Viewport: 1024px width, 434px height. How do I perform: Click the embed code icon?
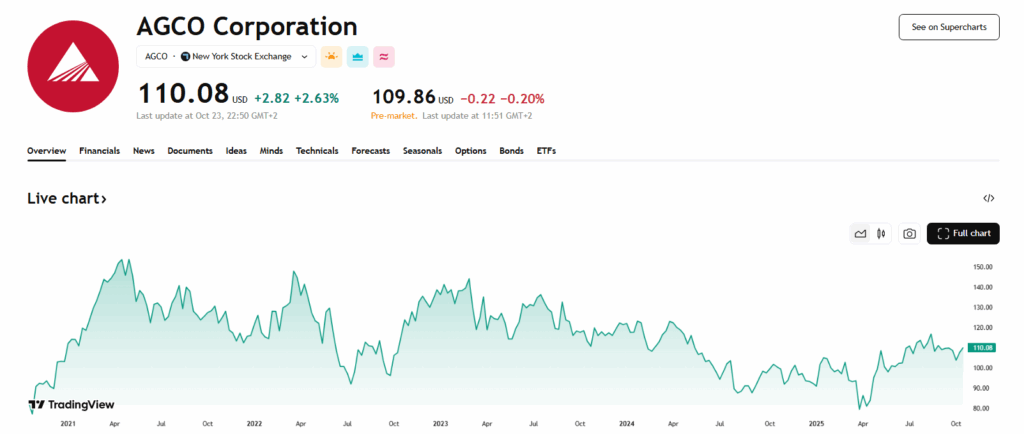(x=989, y=198)
